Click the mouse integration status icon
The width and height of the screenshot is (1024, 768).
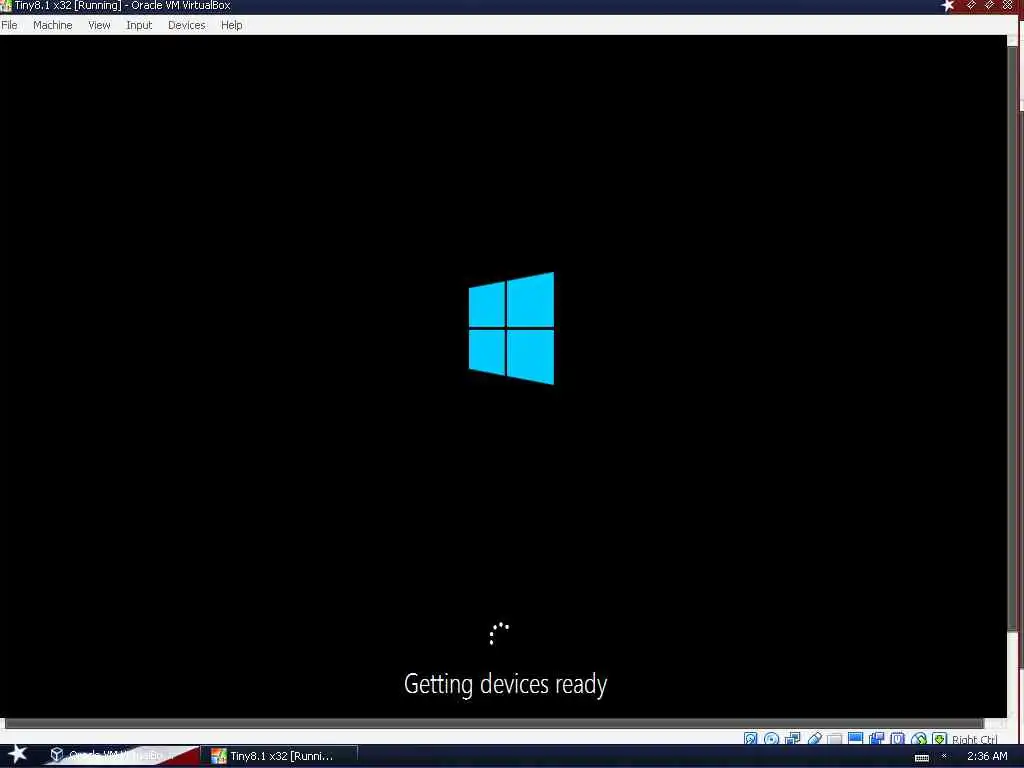point(919,739)
